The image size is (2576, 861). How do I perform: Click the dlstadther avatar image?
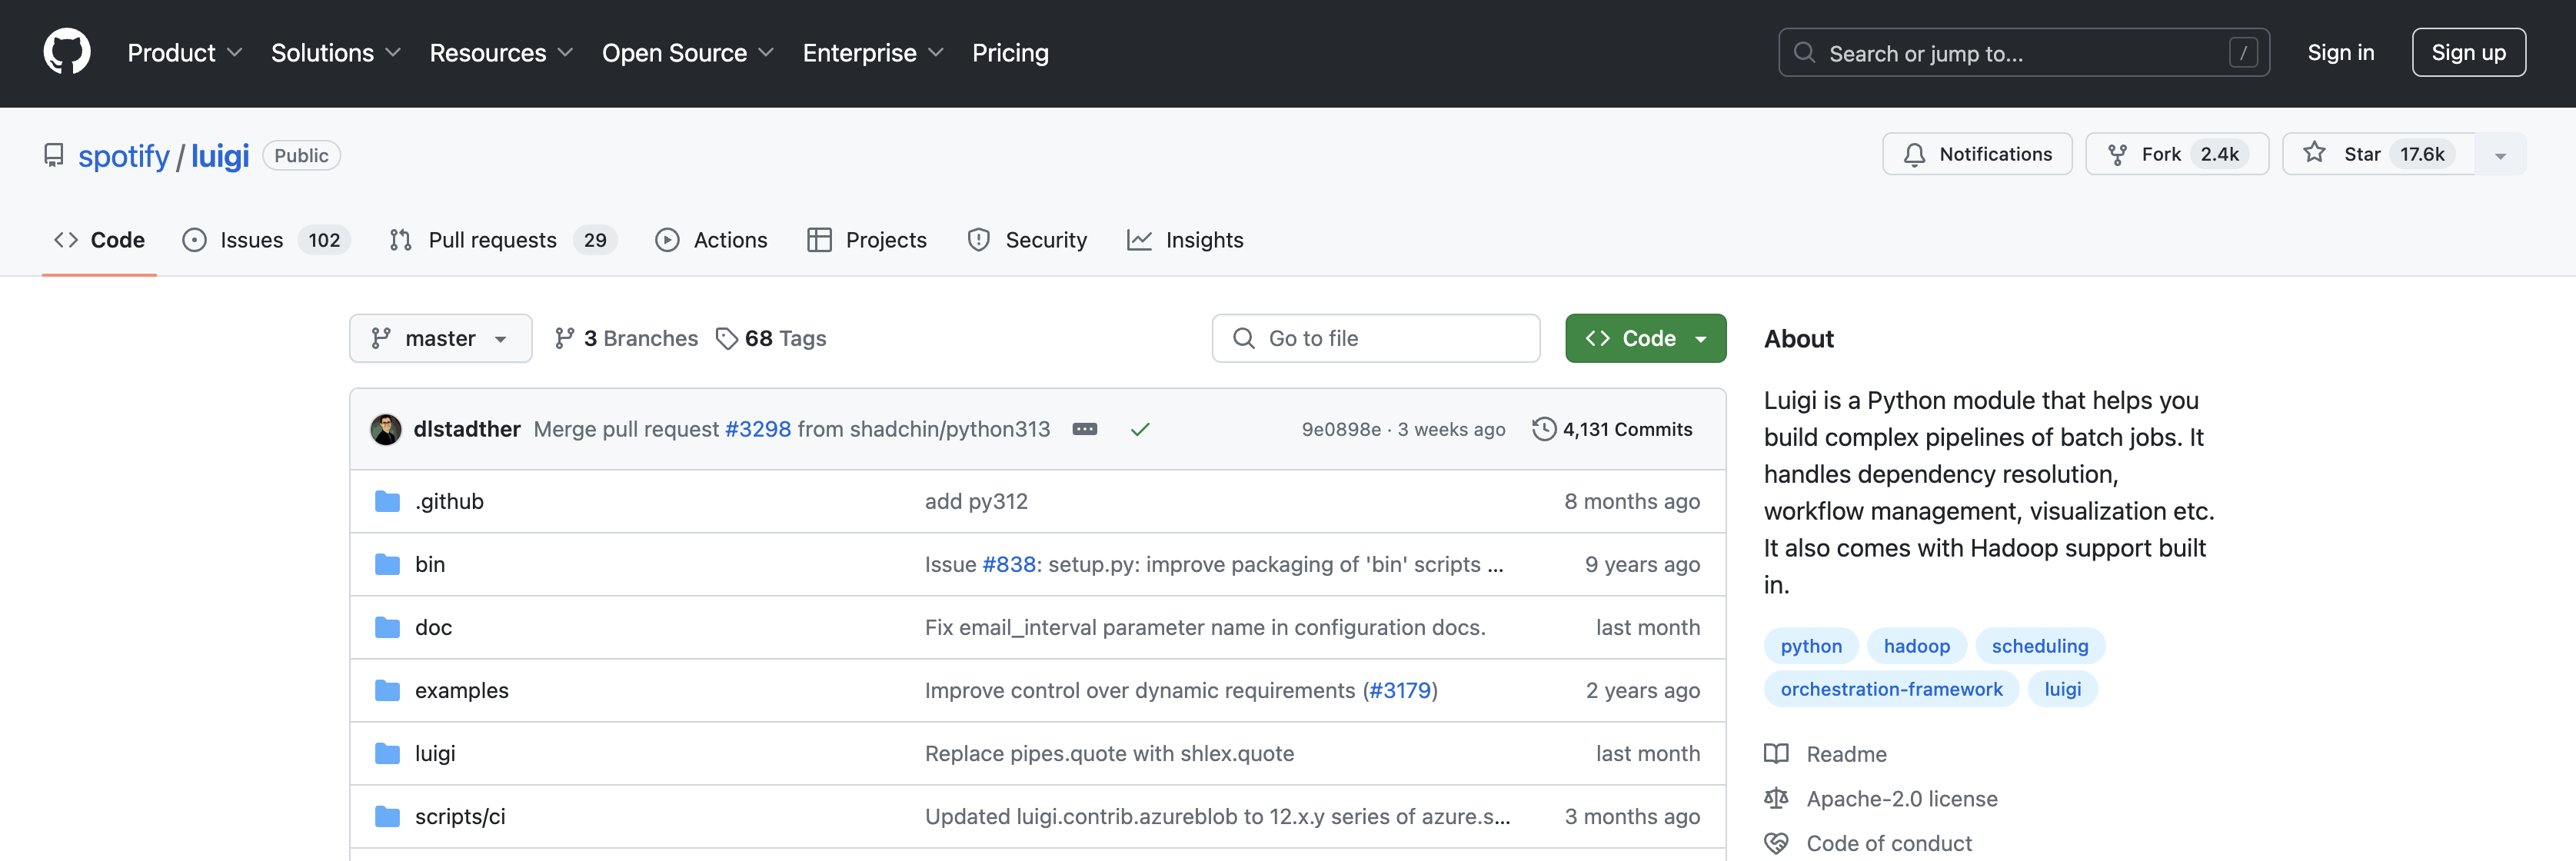[x=386, y=430]
